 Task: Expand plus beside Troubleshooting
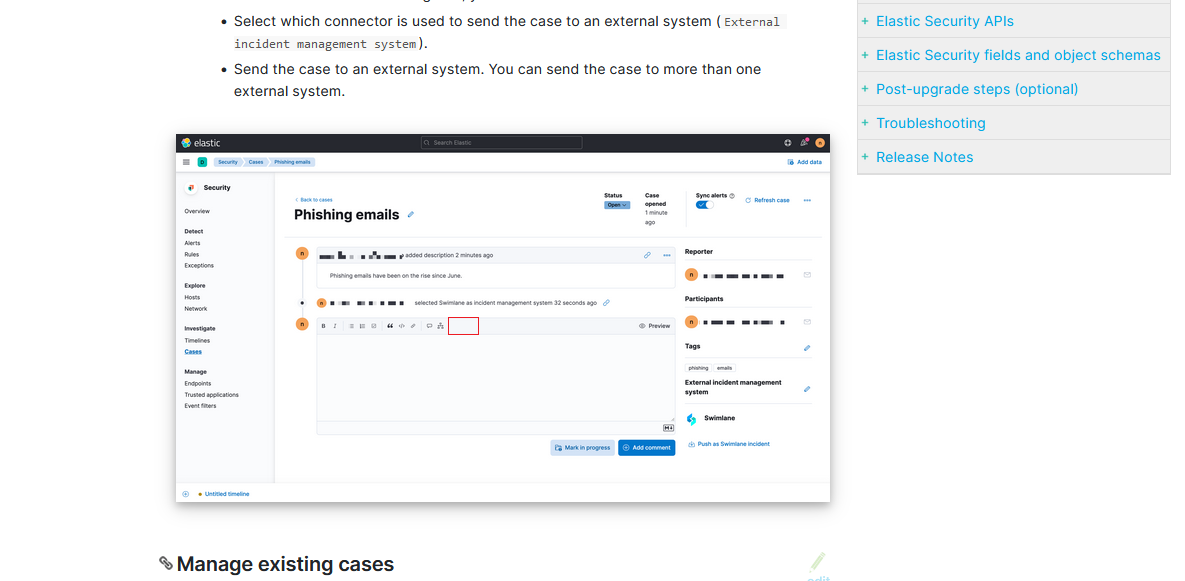(x=865, y=123)
